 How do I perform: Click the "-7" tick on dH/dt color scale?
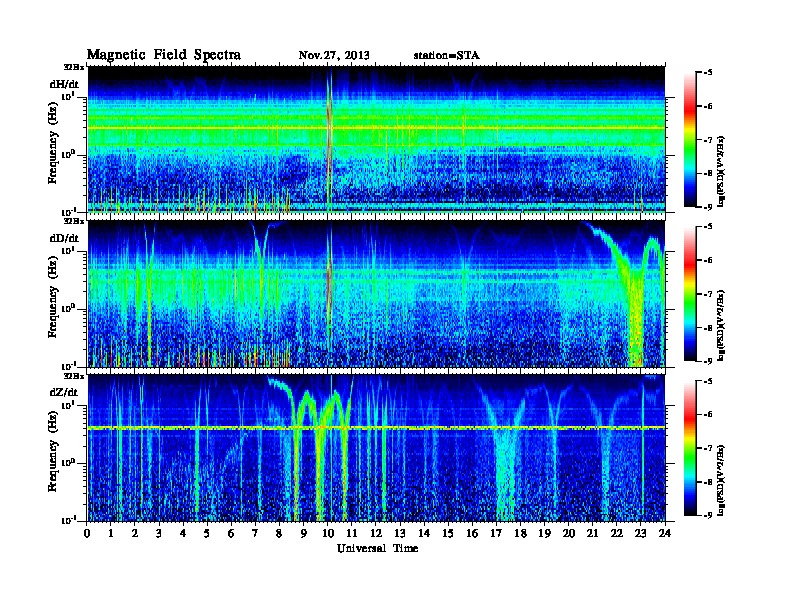pyautogui.click(x=708, y=140)
